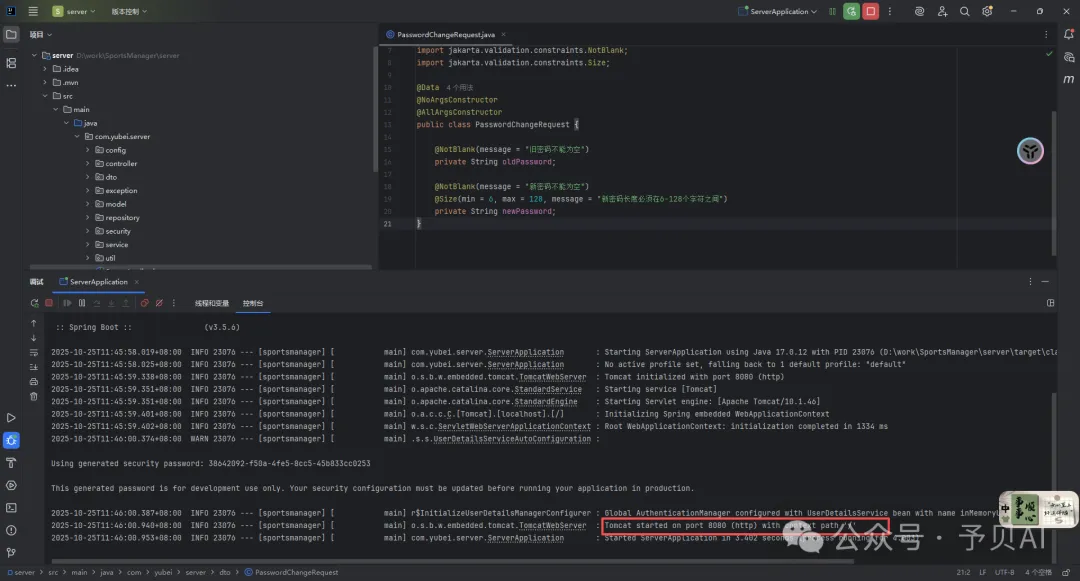The width and height of the screenshot is (1080, 581).
Task: Clear console with trash icon
Action: [x=33, y=397]
